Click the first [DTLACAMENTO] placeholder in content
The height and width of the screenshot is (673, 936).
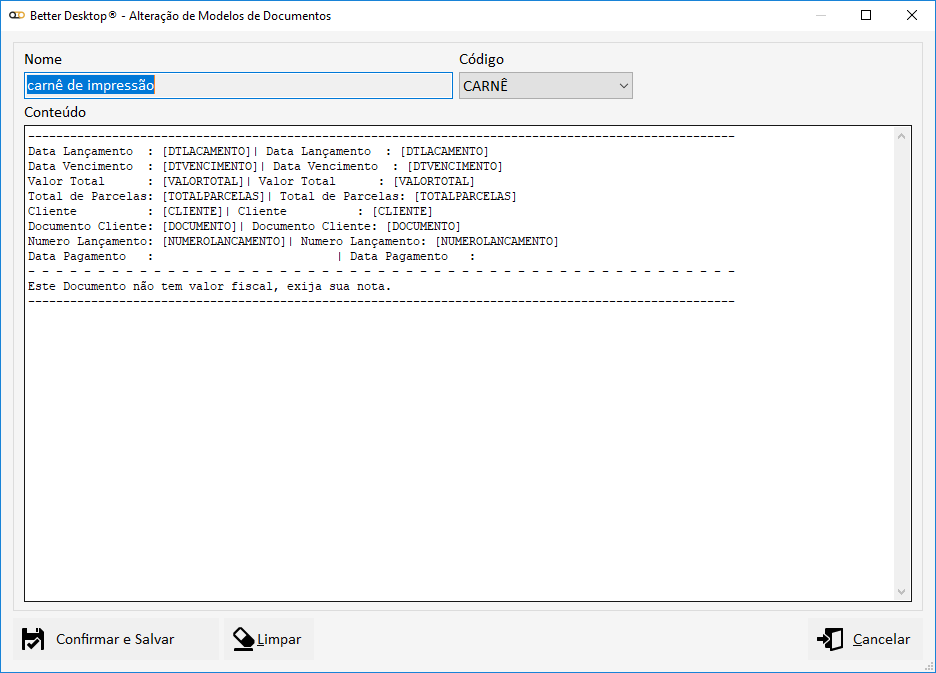206,151
